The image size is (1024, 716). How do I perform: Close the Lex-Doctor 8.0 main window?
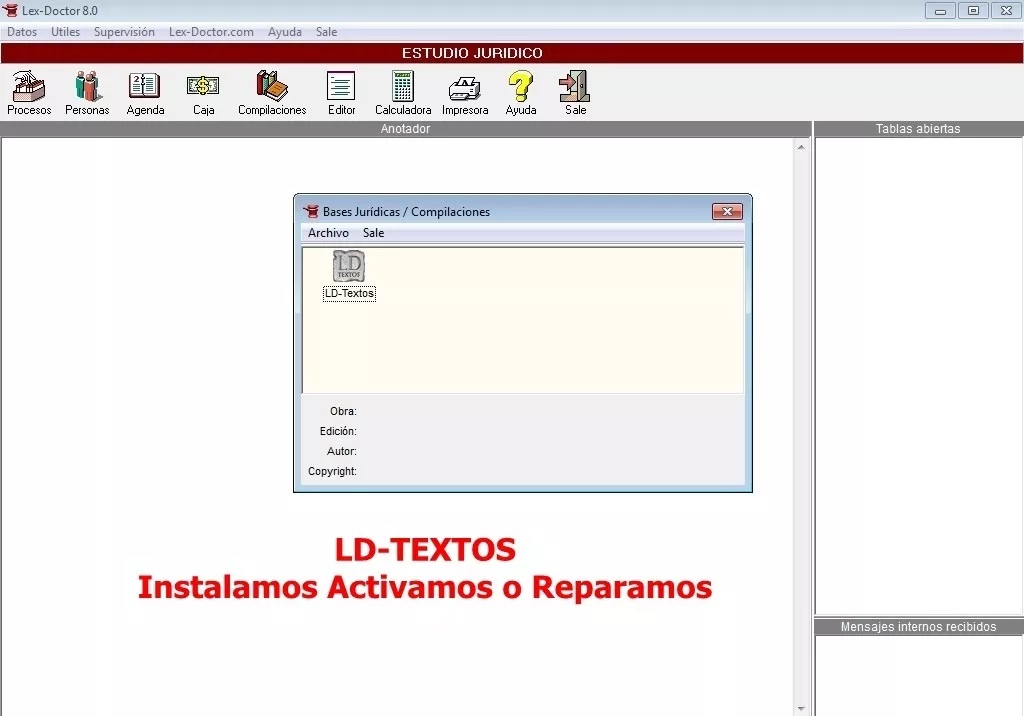(1006, 10)
